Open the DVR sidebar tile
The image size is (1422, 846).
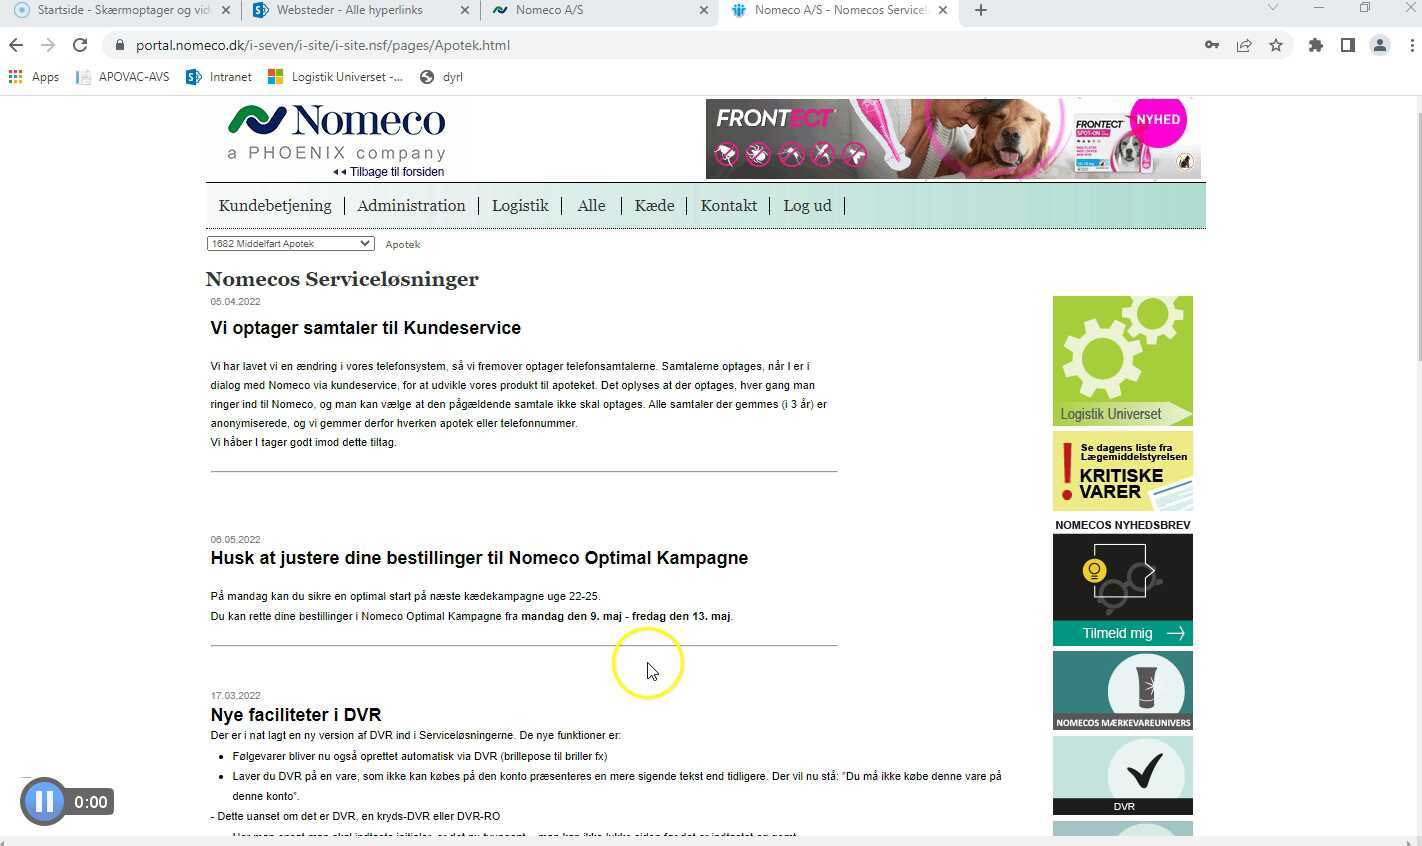pyautogui.click(x=1122, y=775)
